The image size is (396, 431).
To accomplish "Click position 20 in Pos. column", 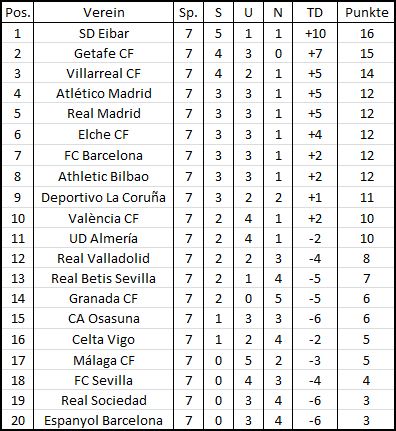I will [18, 420].
